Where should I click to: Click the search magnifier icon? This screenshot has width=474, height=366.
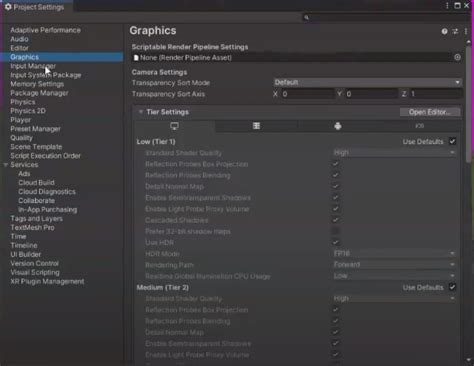(306, 17)
